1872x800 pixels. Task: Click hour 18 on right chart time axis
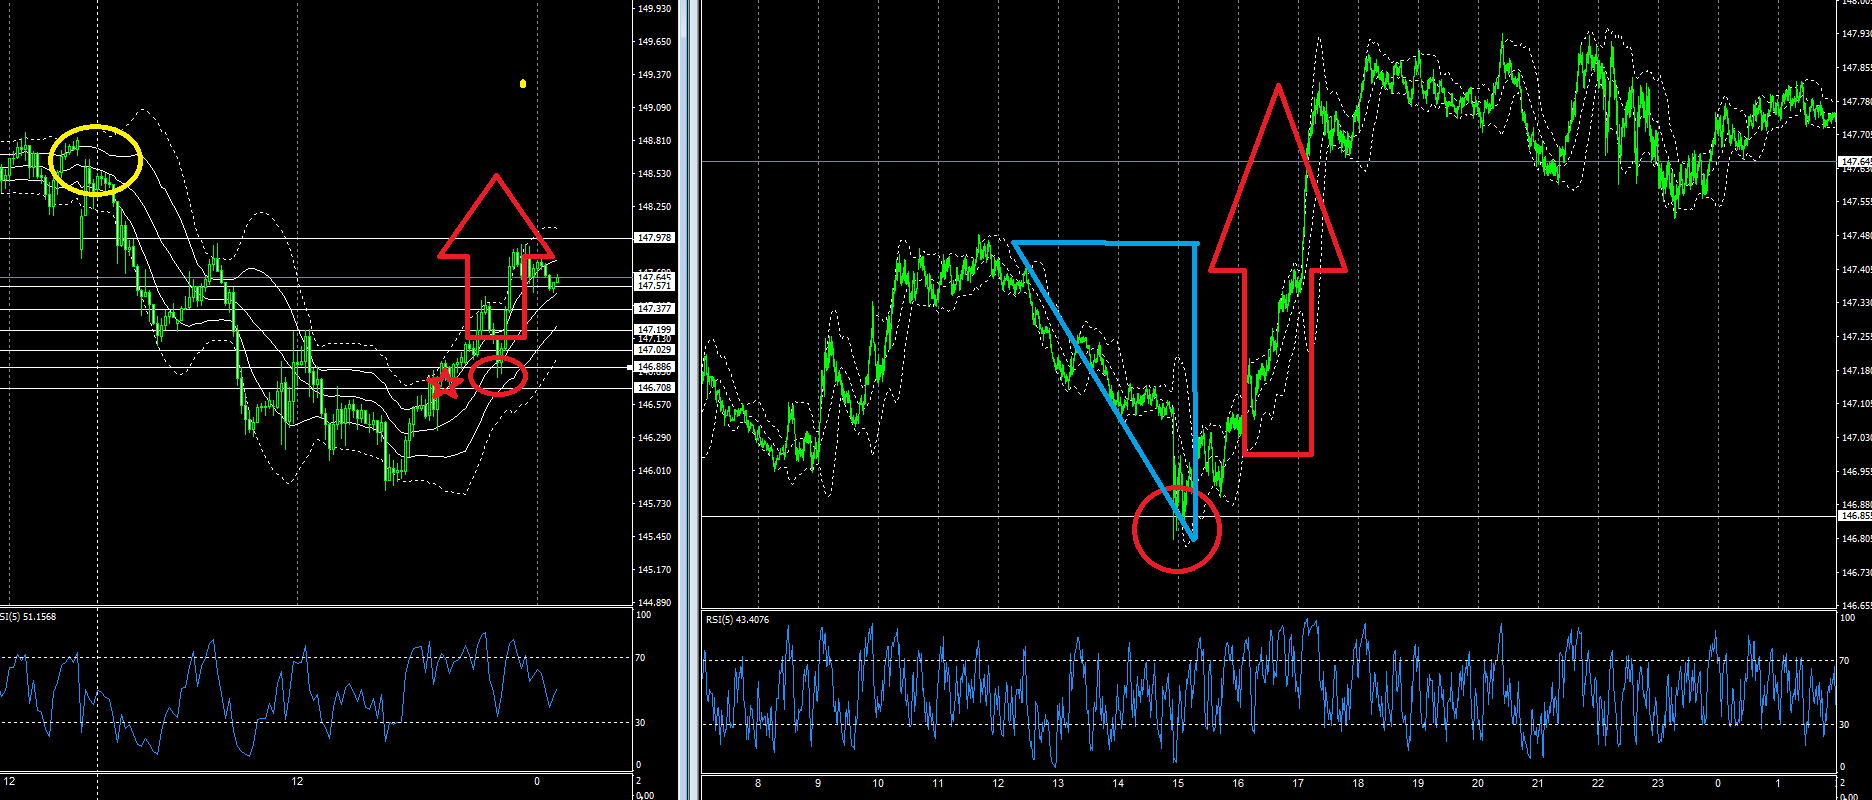[x=1358, y=784]
